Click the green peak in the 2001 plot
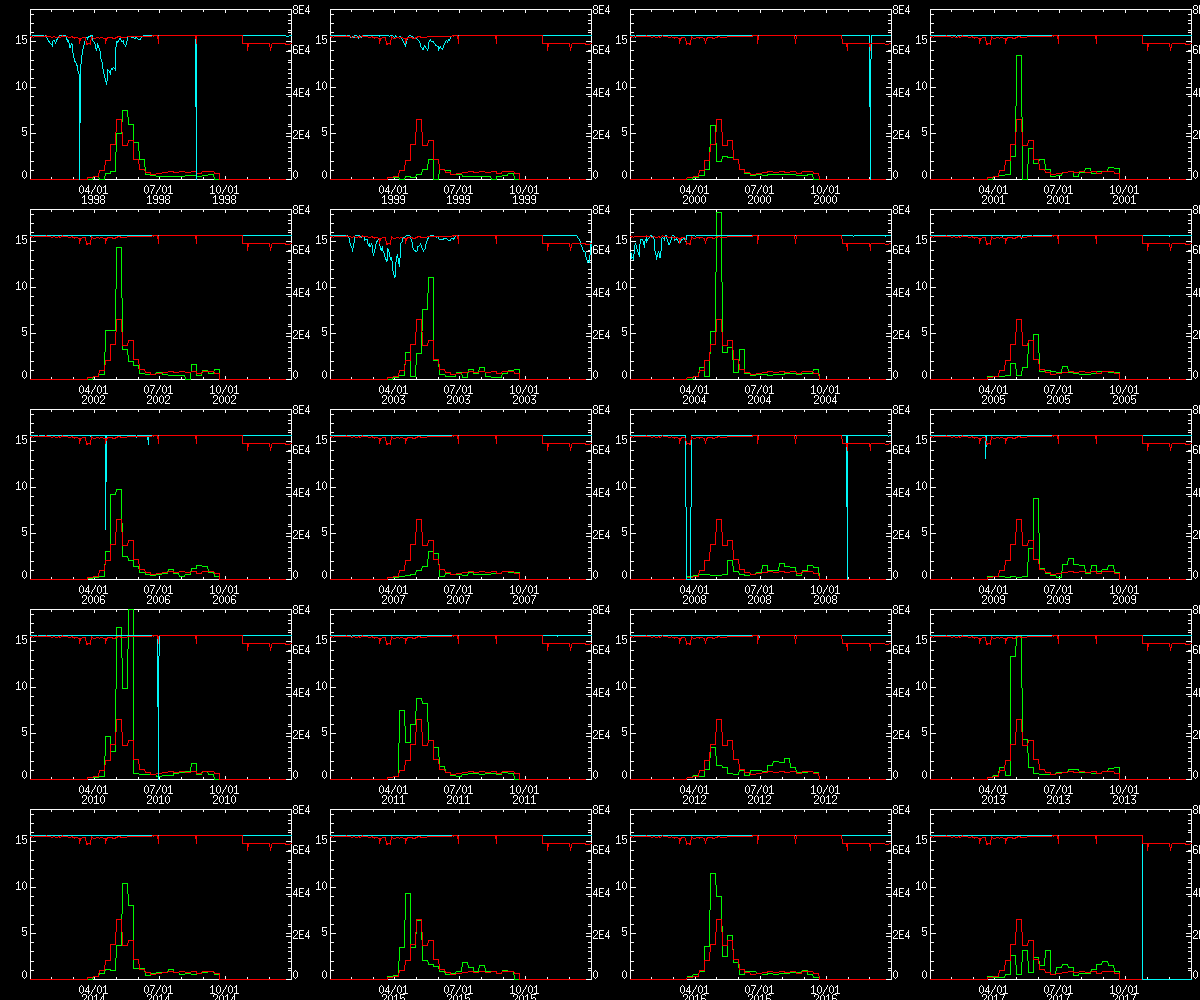The image size is (1200, 1000). [1018, 57]
